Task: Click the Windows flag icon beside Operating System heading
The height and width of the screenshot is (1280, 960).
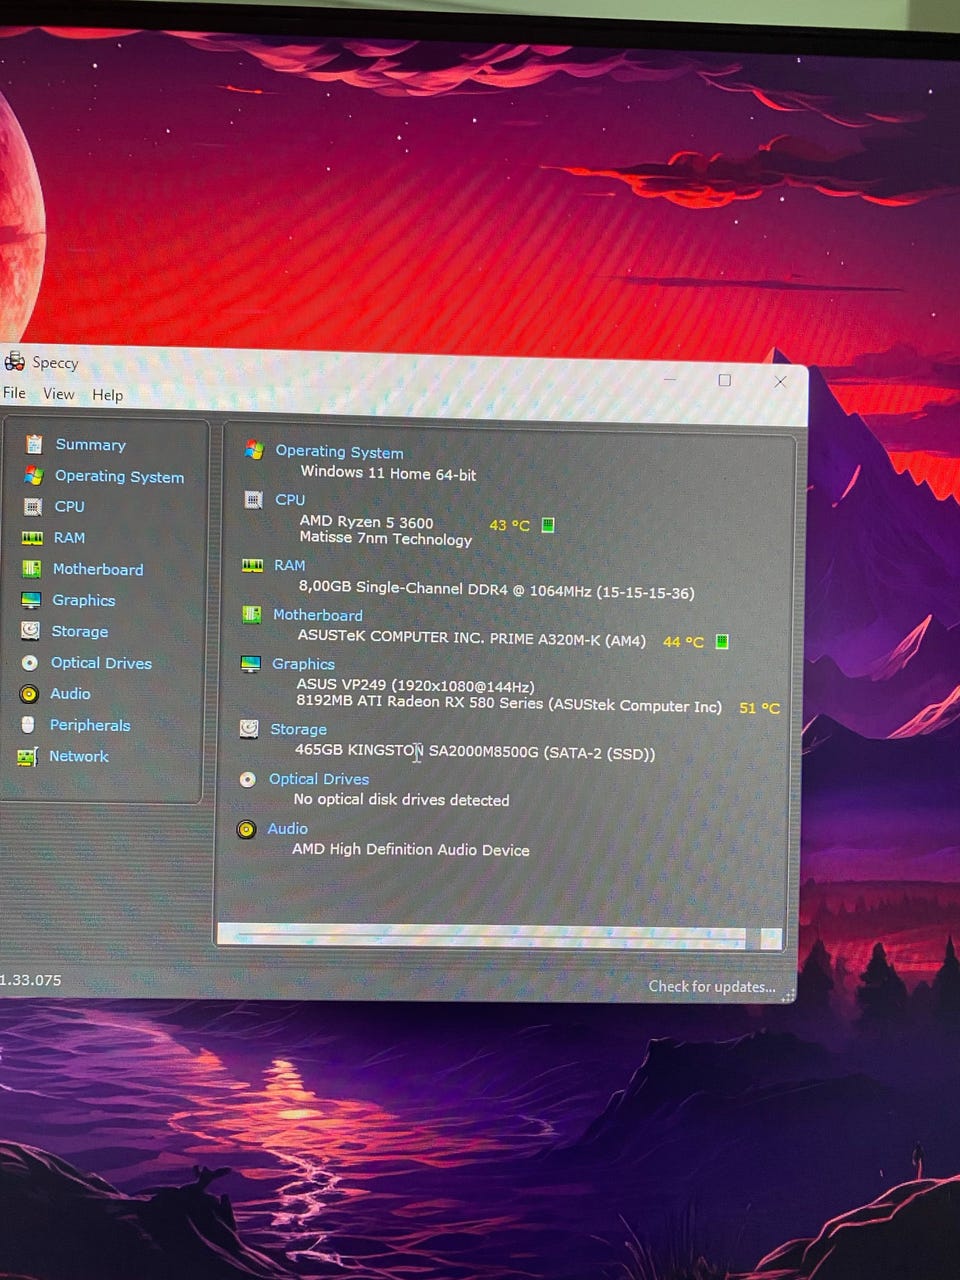Action: pyautogui.click(x=254, y=450)
